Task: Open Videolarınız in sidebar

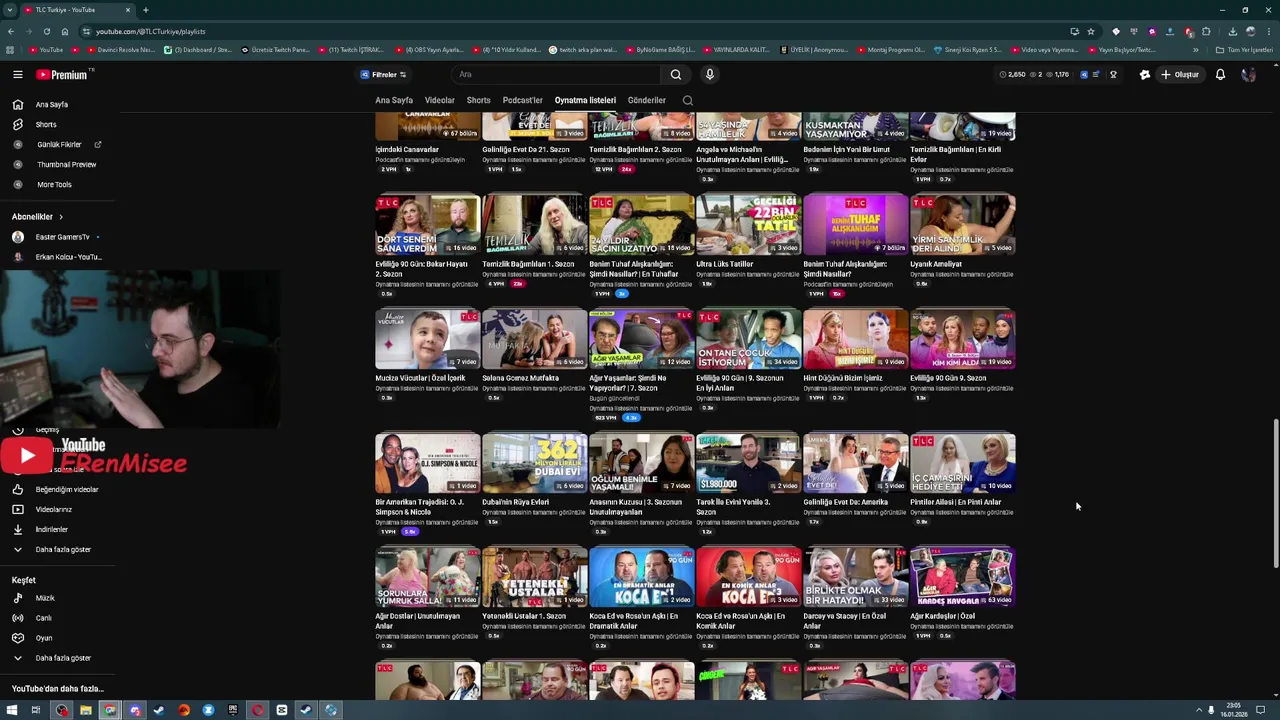Action: point(54,509)
